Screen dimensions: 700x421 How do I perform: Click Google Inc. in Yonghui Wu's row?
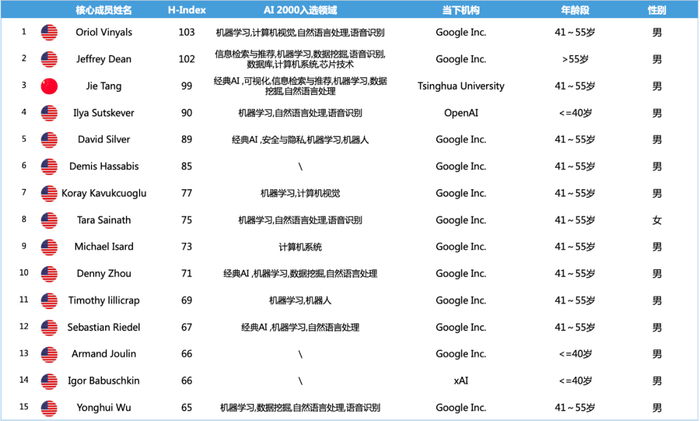pos(461,408)
